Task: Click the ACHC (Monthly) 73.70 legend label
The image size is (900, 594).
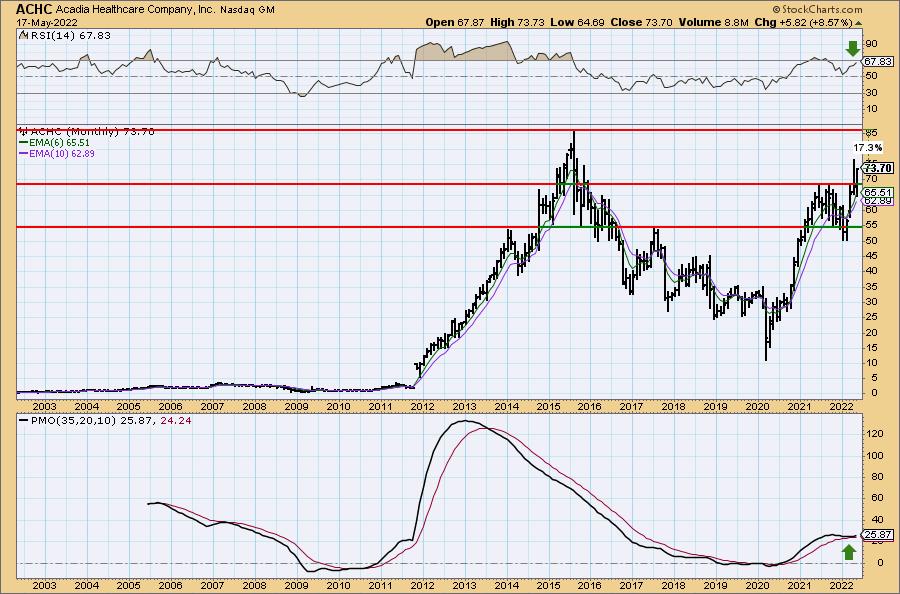Action: (92, 131)
